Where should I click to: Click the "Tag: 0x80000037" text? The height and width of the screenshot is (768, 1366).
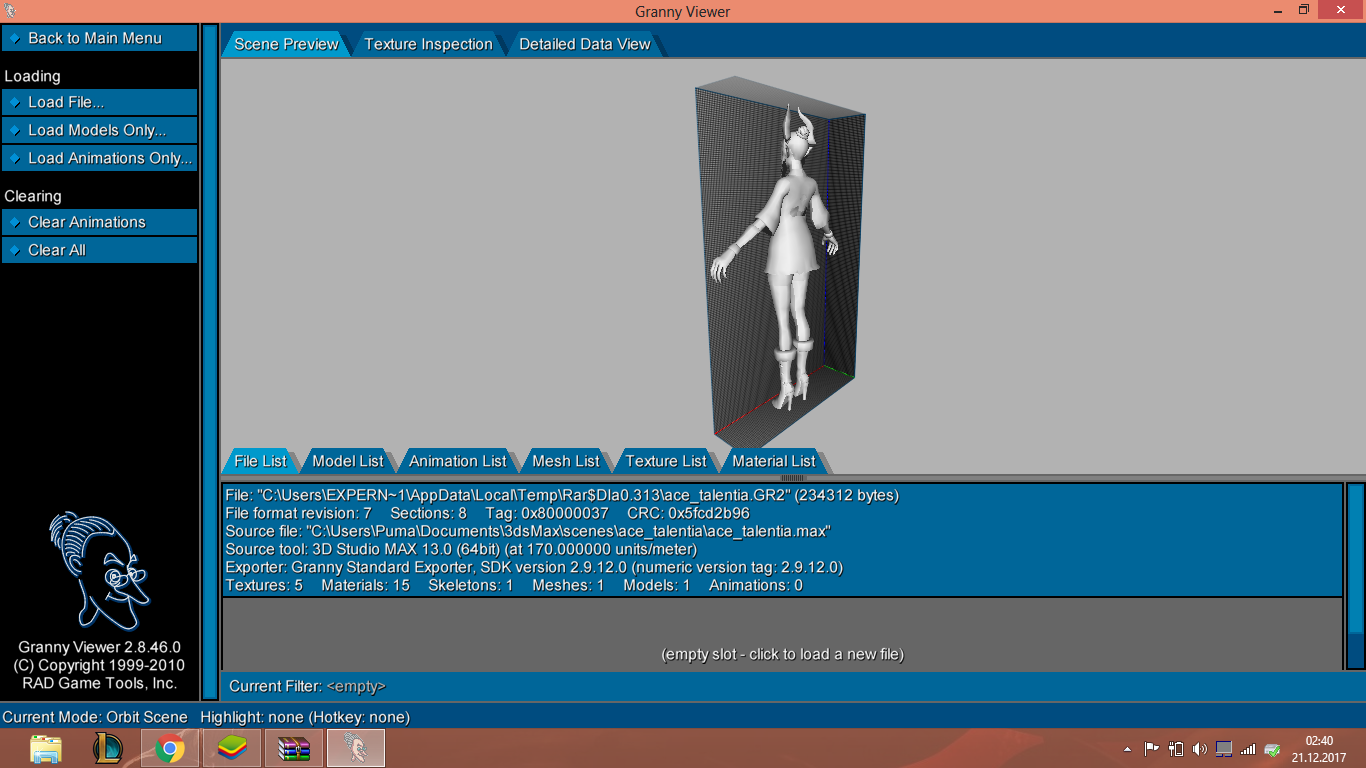pyautogui.click(x=547, y=513)
